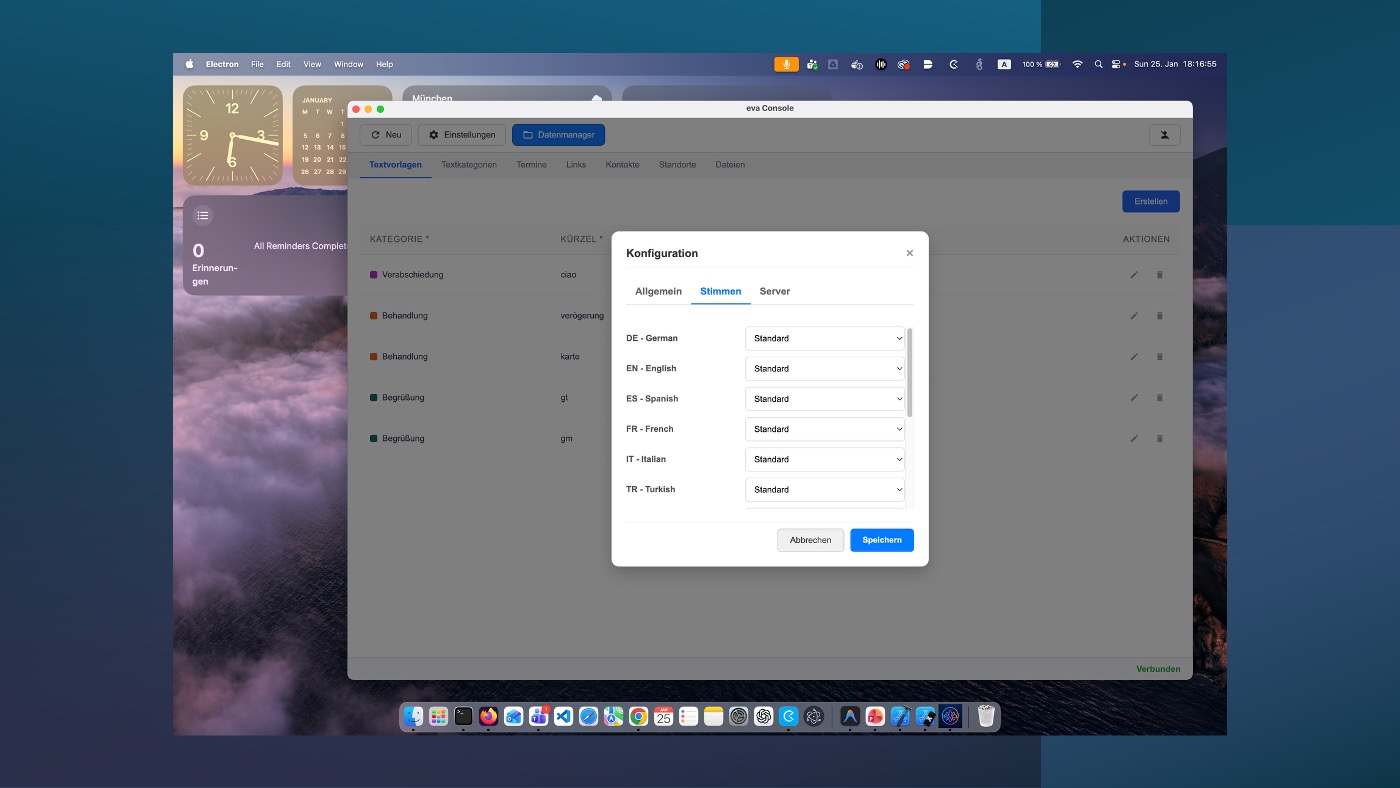The width and height of the screenshot is (1400, 788).
Task: Click the orange microphone menu bar icon
Action: point(786,64)
